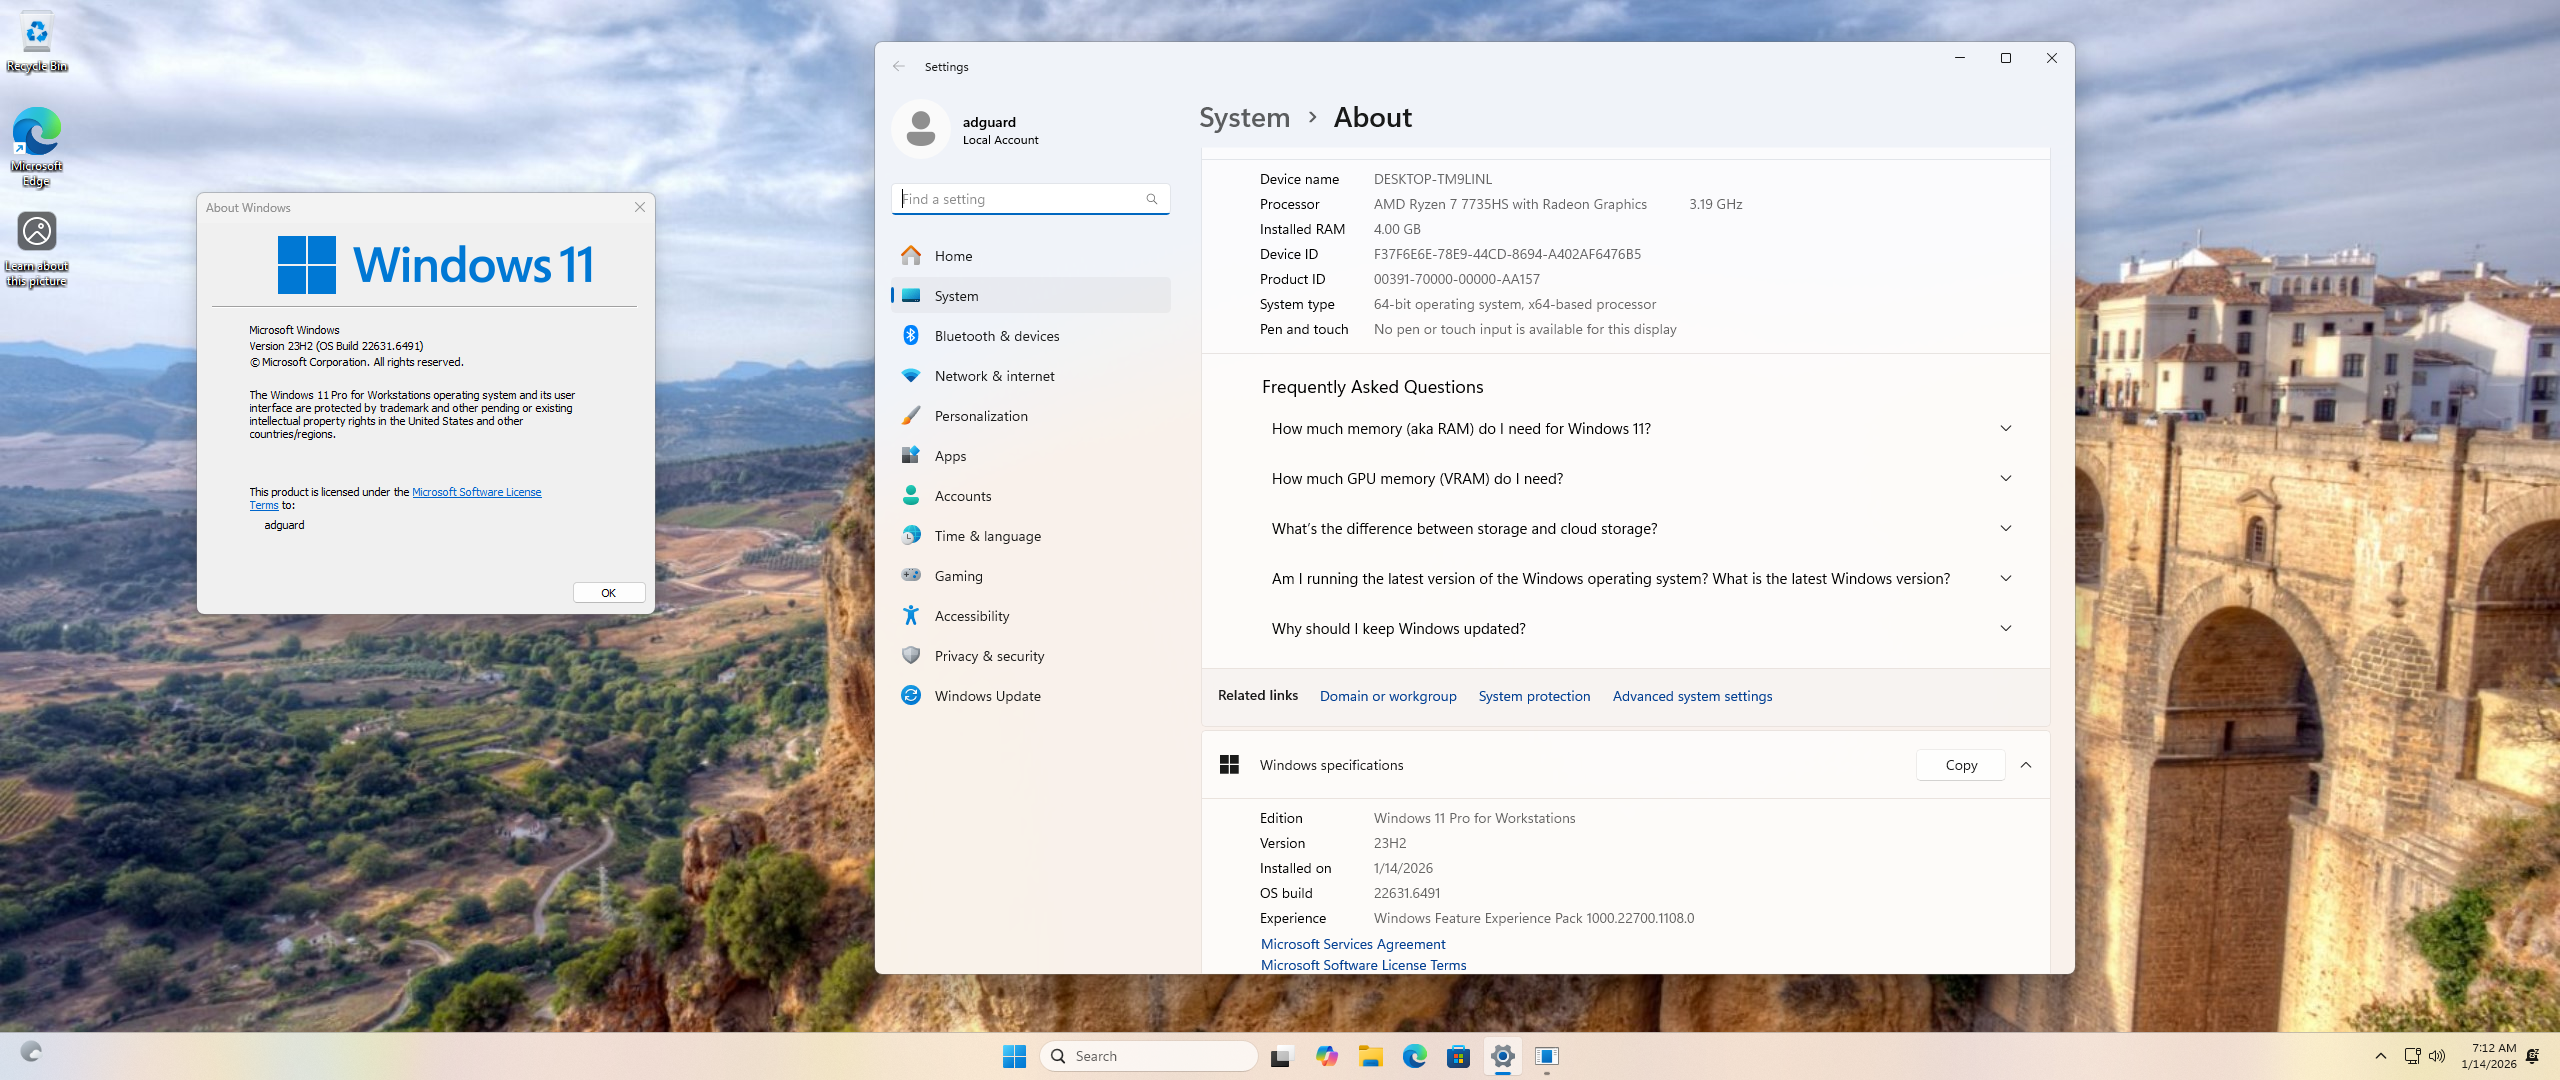Viewport: 2560px width, 1080px height.
Task: Go to Personalization settings
Action: click(x=980, y=416)
